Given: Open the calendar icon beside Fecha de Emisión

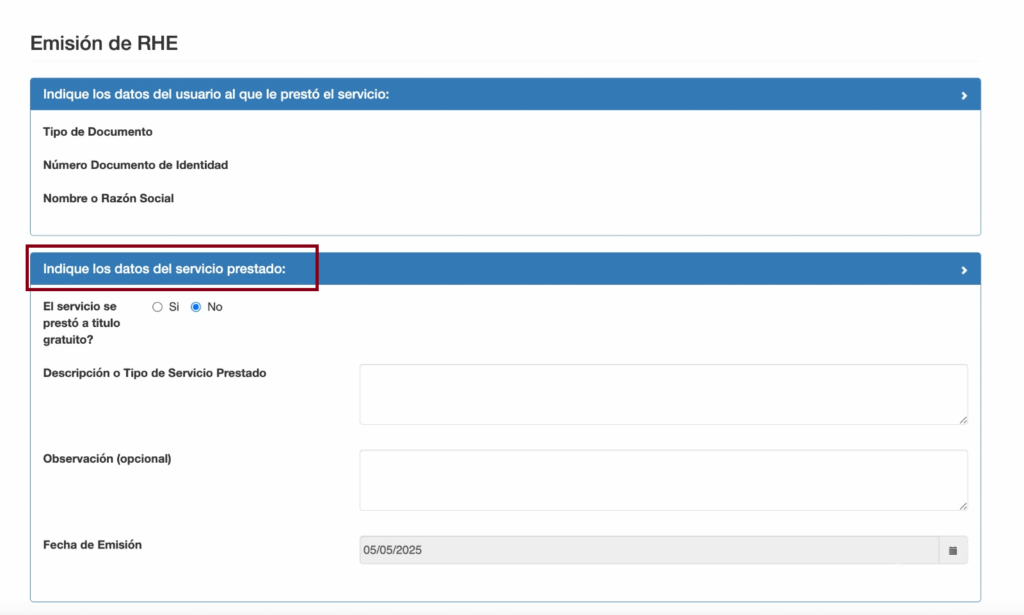Looking at the screenshot, I should pyautogui.click(x=953, y=549).
